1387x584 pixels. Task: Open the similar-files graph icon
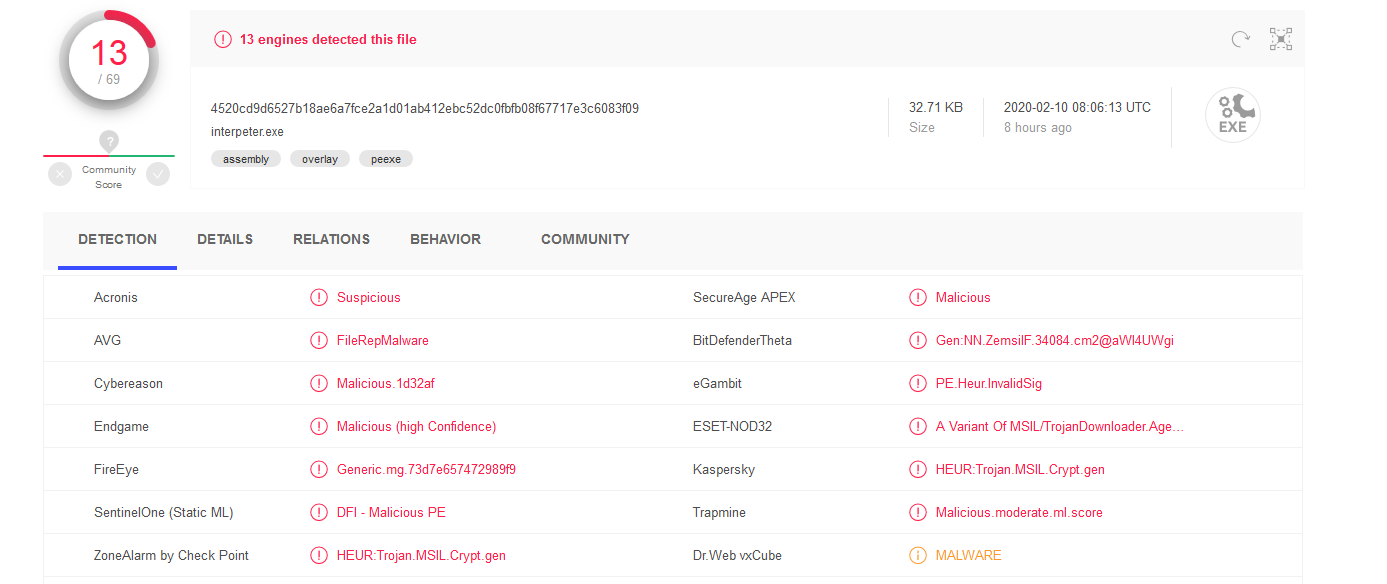(1281, 40)
